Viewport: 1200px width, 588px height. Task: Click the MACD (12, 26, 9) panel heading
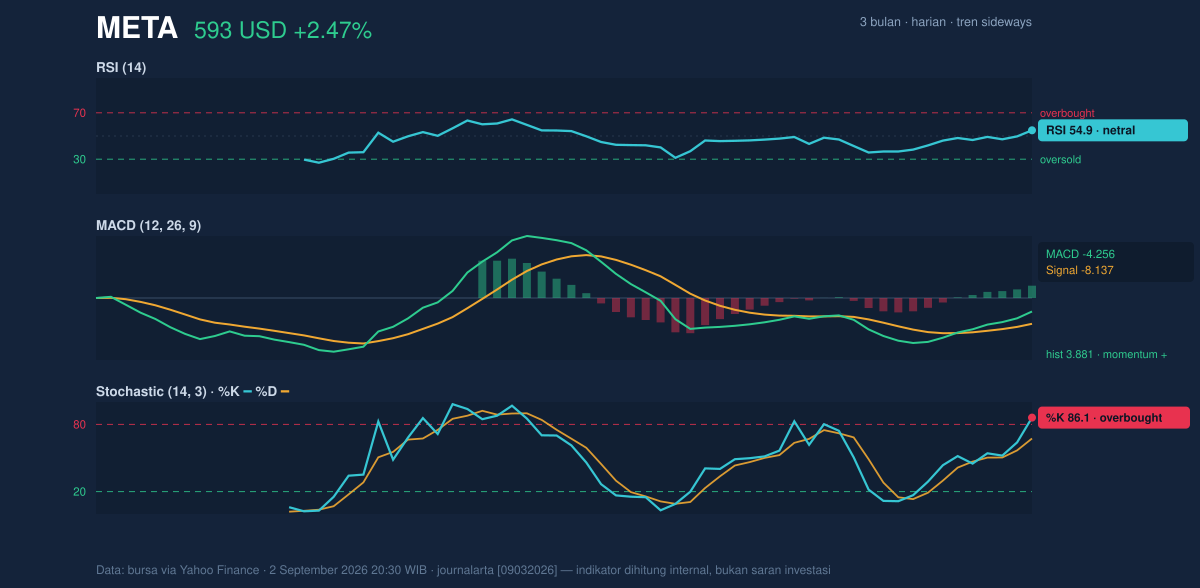148,225
